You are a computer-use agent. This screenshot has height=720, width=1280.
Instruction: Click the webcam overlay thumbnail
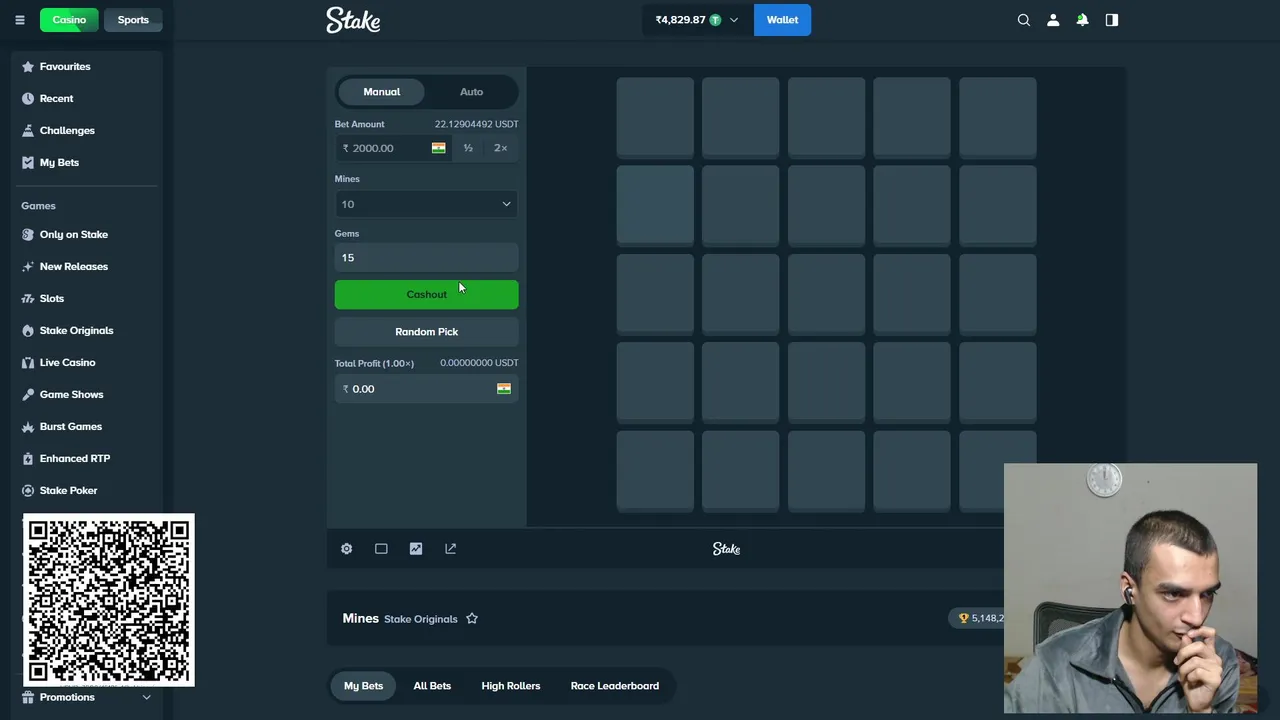tap(1130, 588)
